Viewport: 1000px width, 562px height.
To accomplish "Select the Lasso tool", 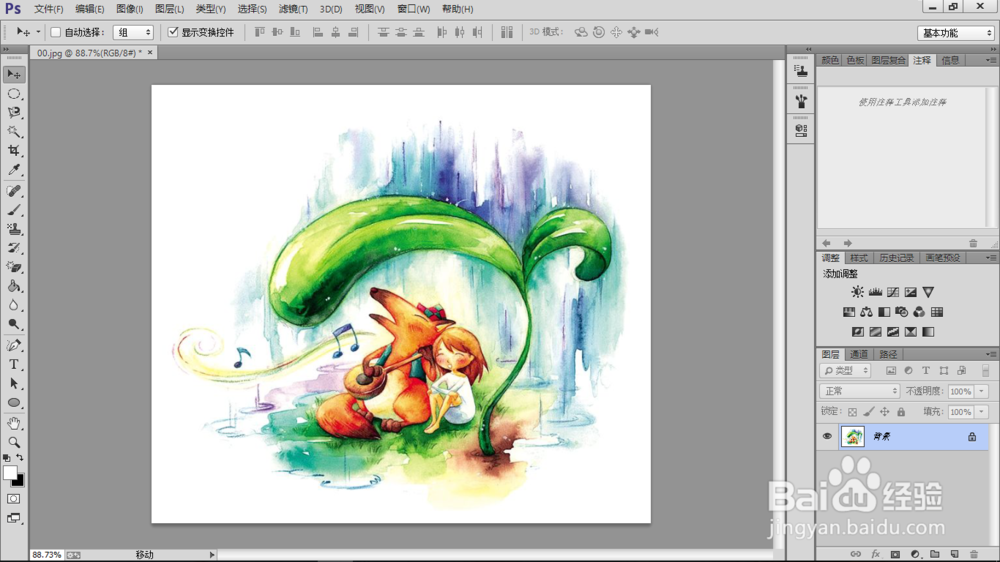I will click(x=13, y=113).
